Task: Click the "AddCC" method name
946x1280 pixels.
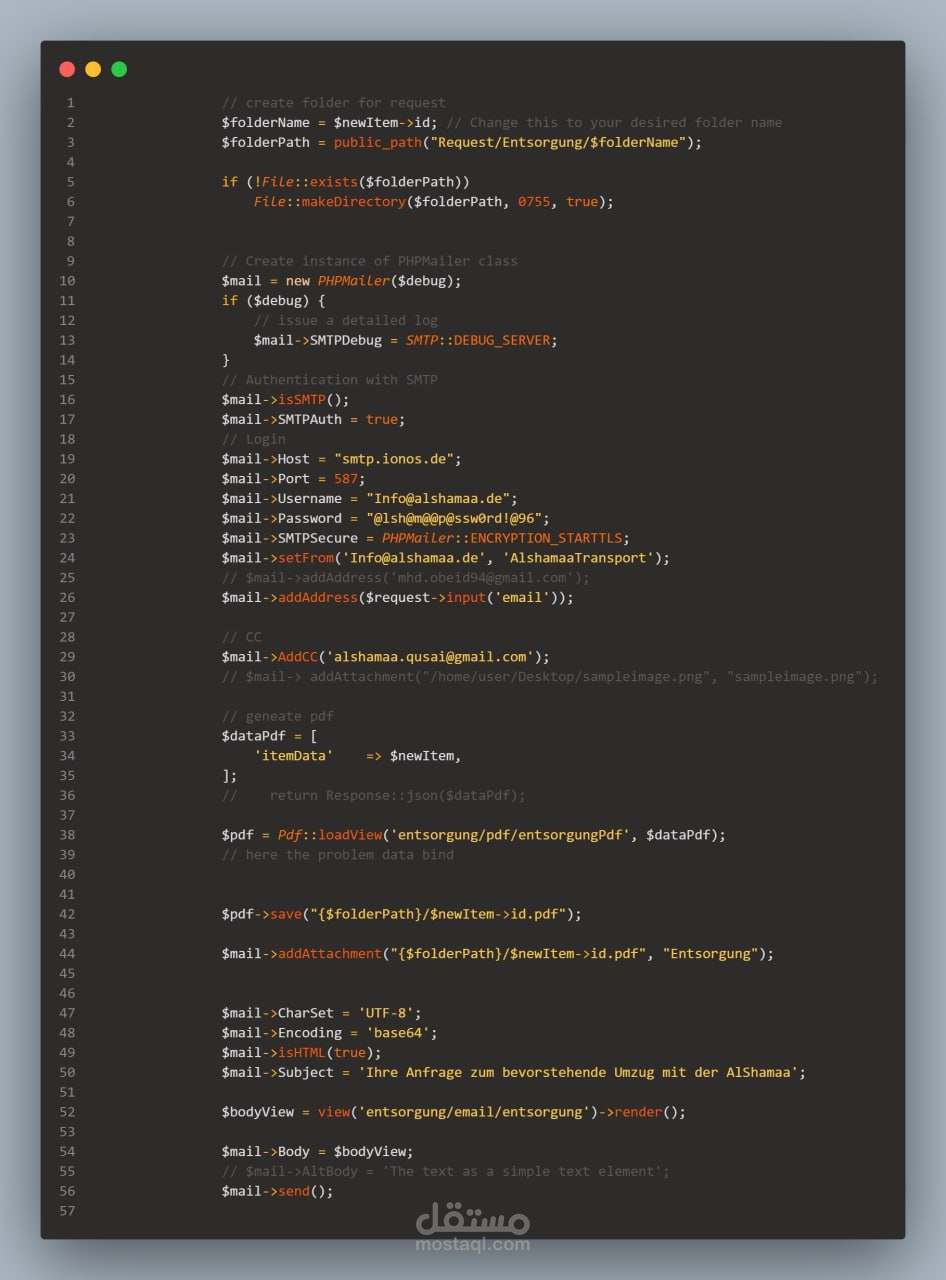Action: (x=298, y=656)
